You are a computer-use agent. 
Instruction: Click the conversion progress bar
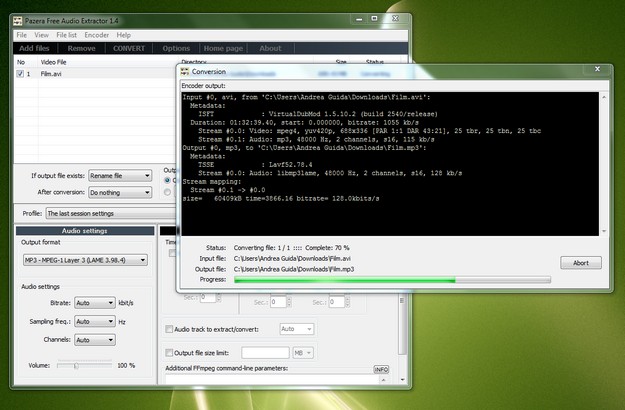coord(393,280)
